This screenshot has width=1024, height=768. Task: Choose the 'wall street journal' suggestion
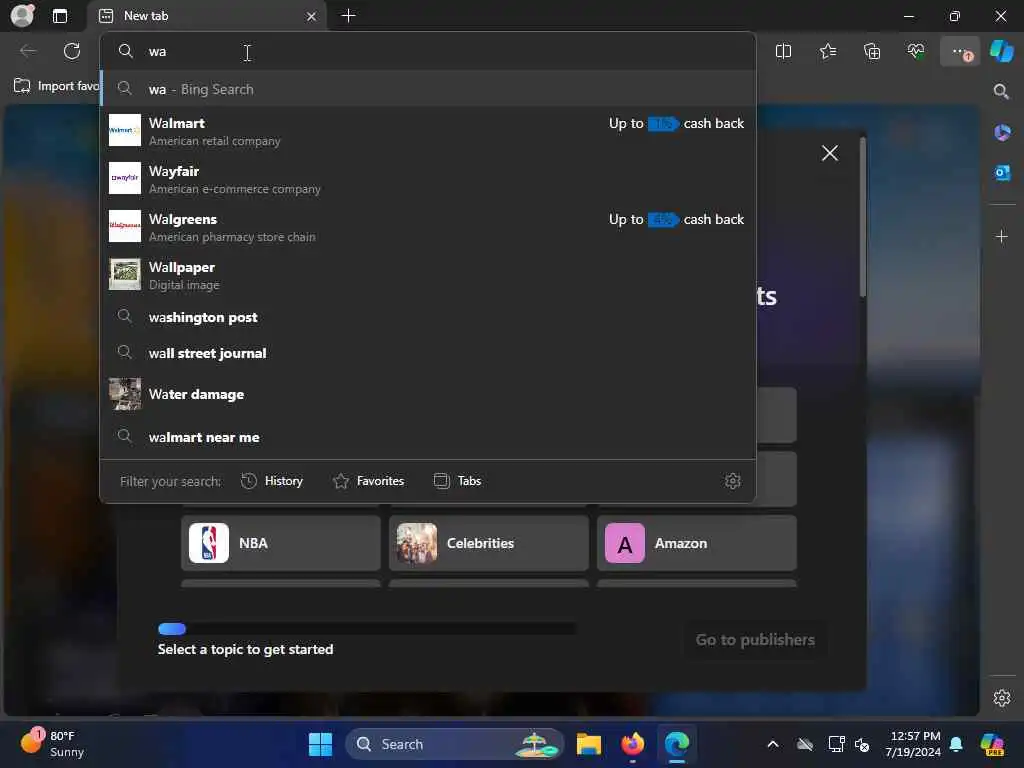click(428, 353)
